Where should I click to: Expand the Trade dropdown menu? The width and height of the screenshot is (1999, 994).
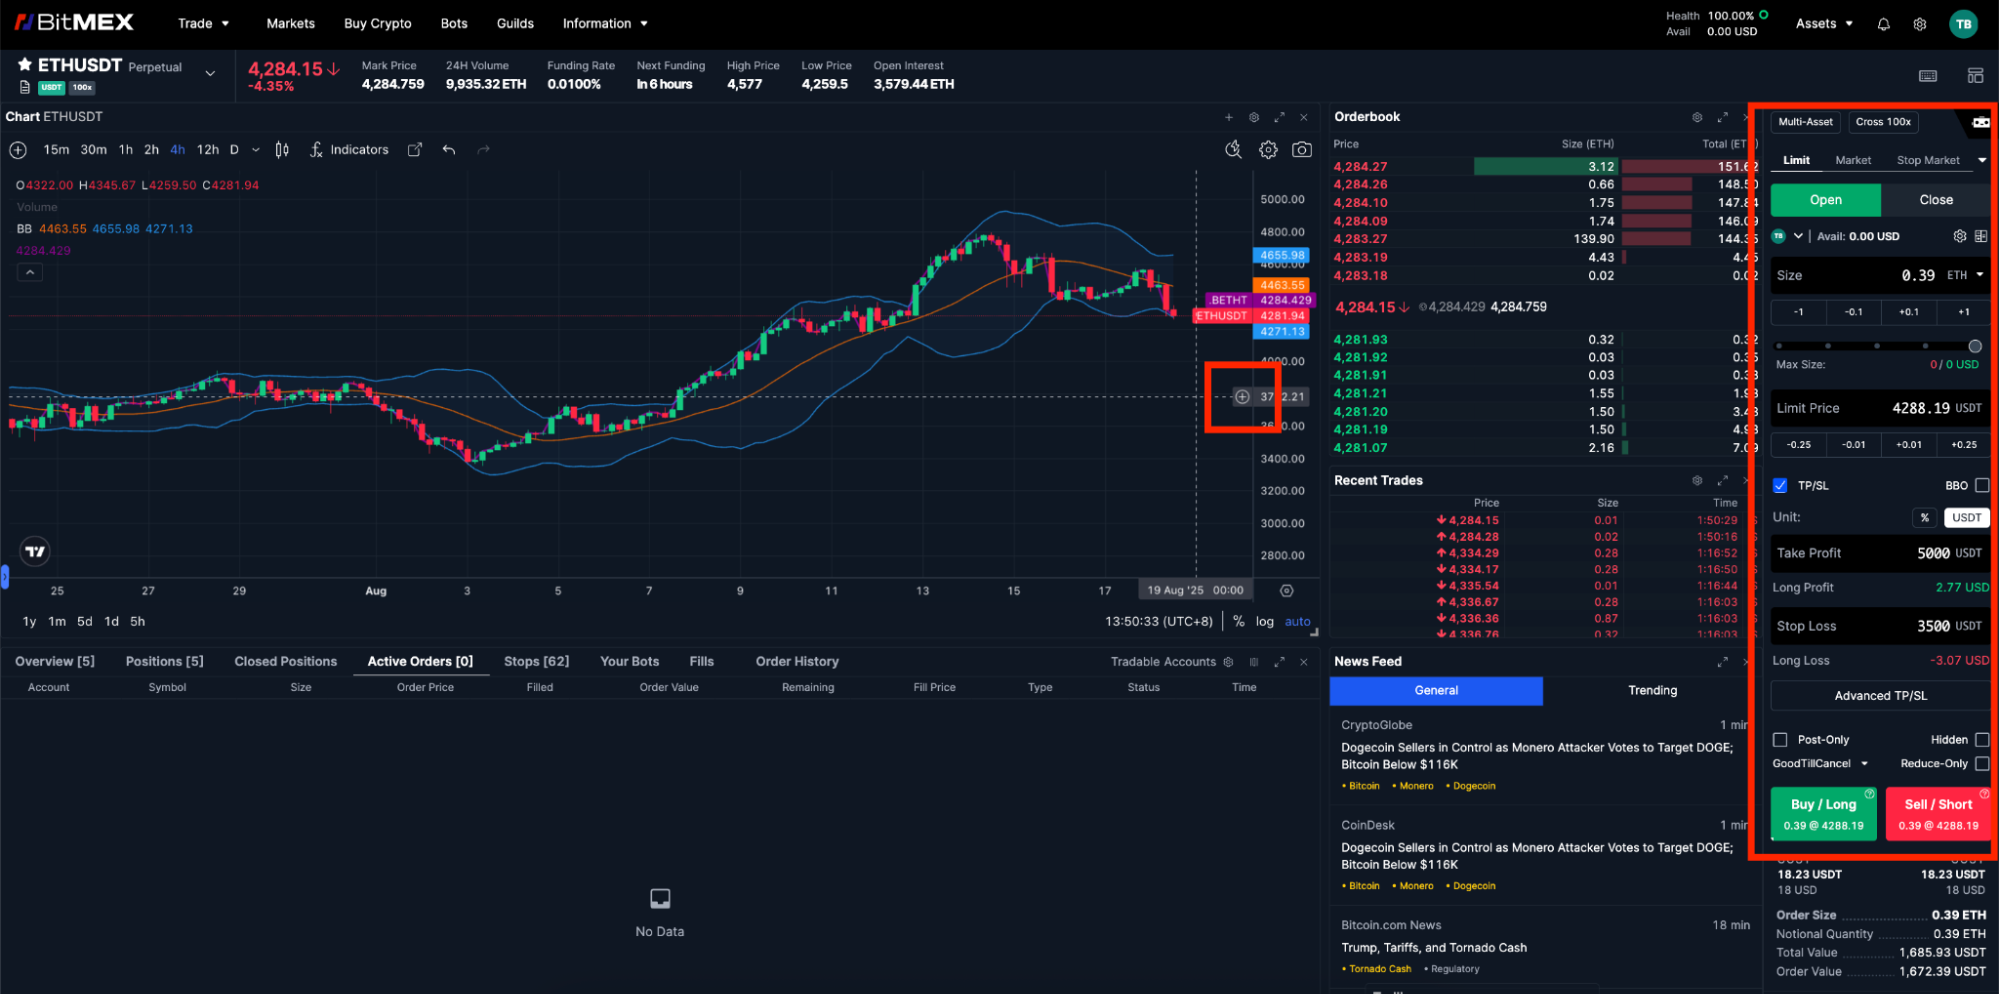203,24
